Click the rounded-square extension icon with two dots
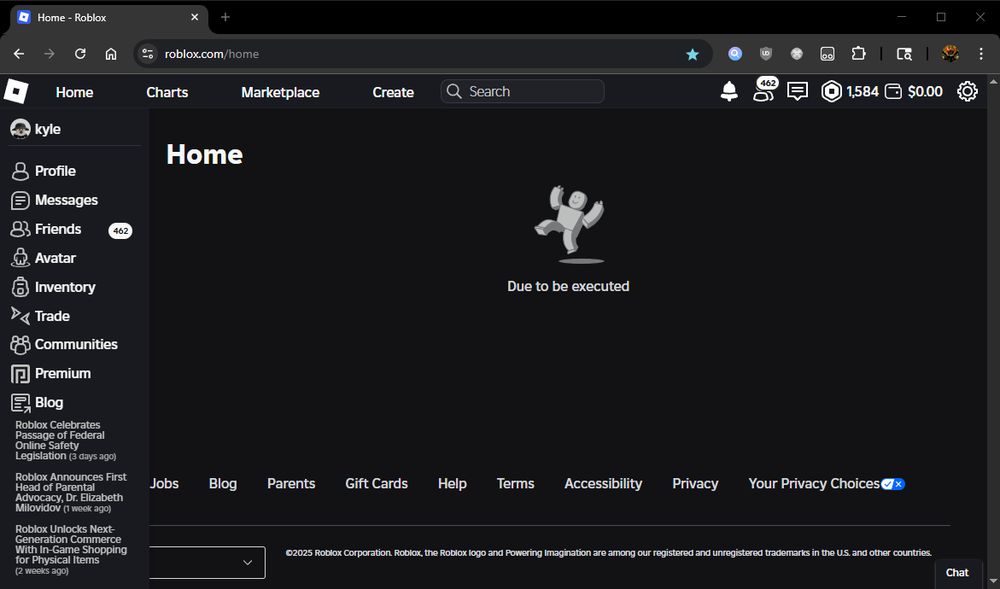The height and width of the screenshot is (589, 1000). tap(827, 54)
